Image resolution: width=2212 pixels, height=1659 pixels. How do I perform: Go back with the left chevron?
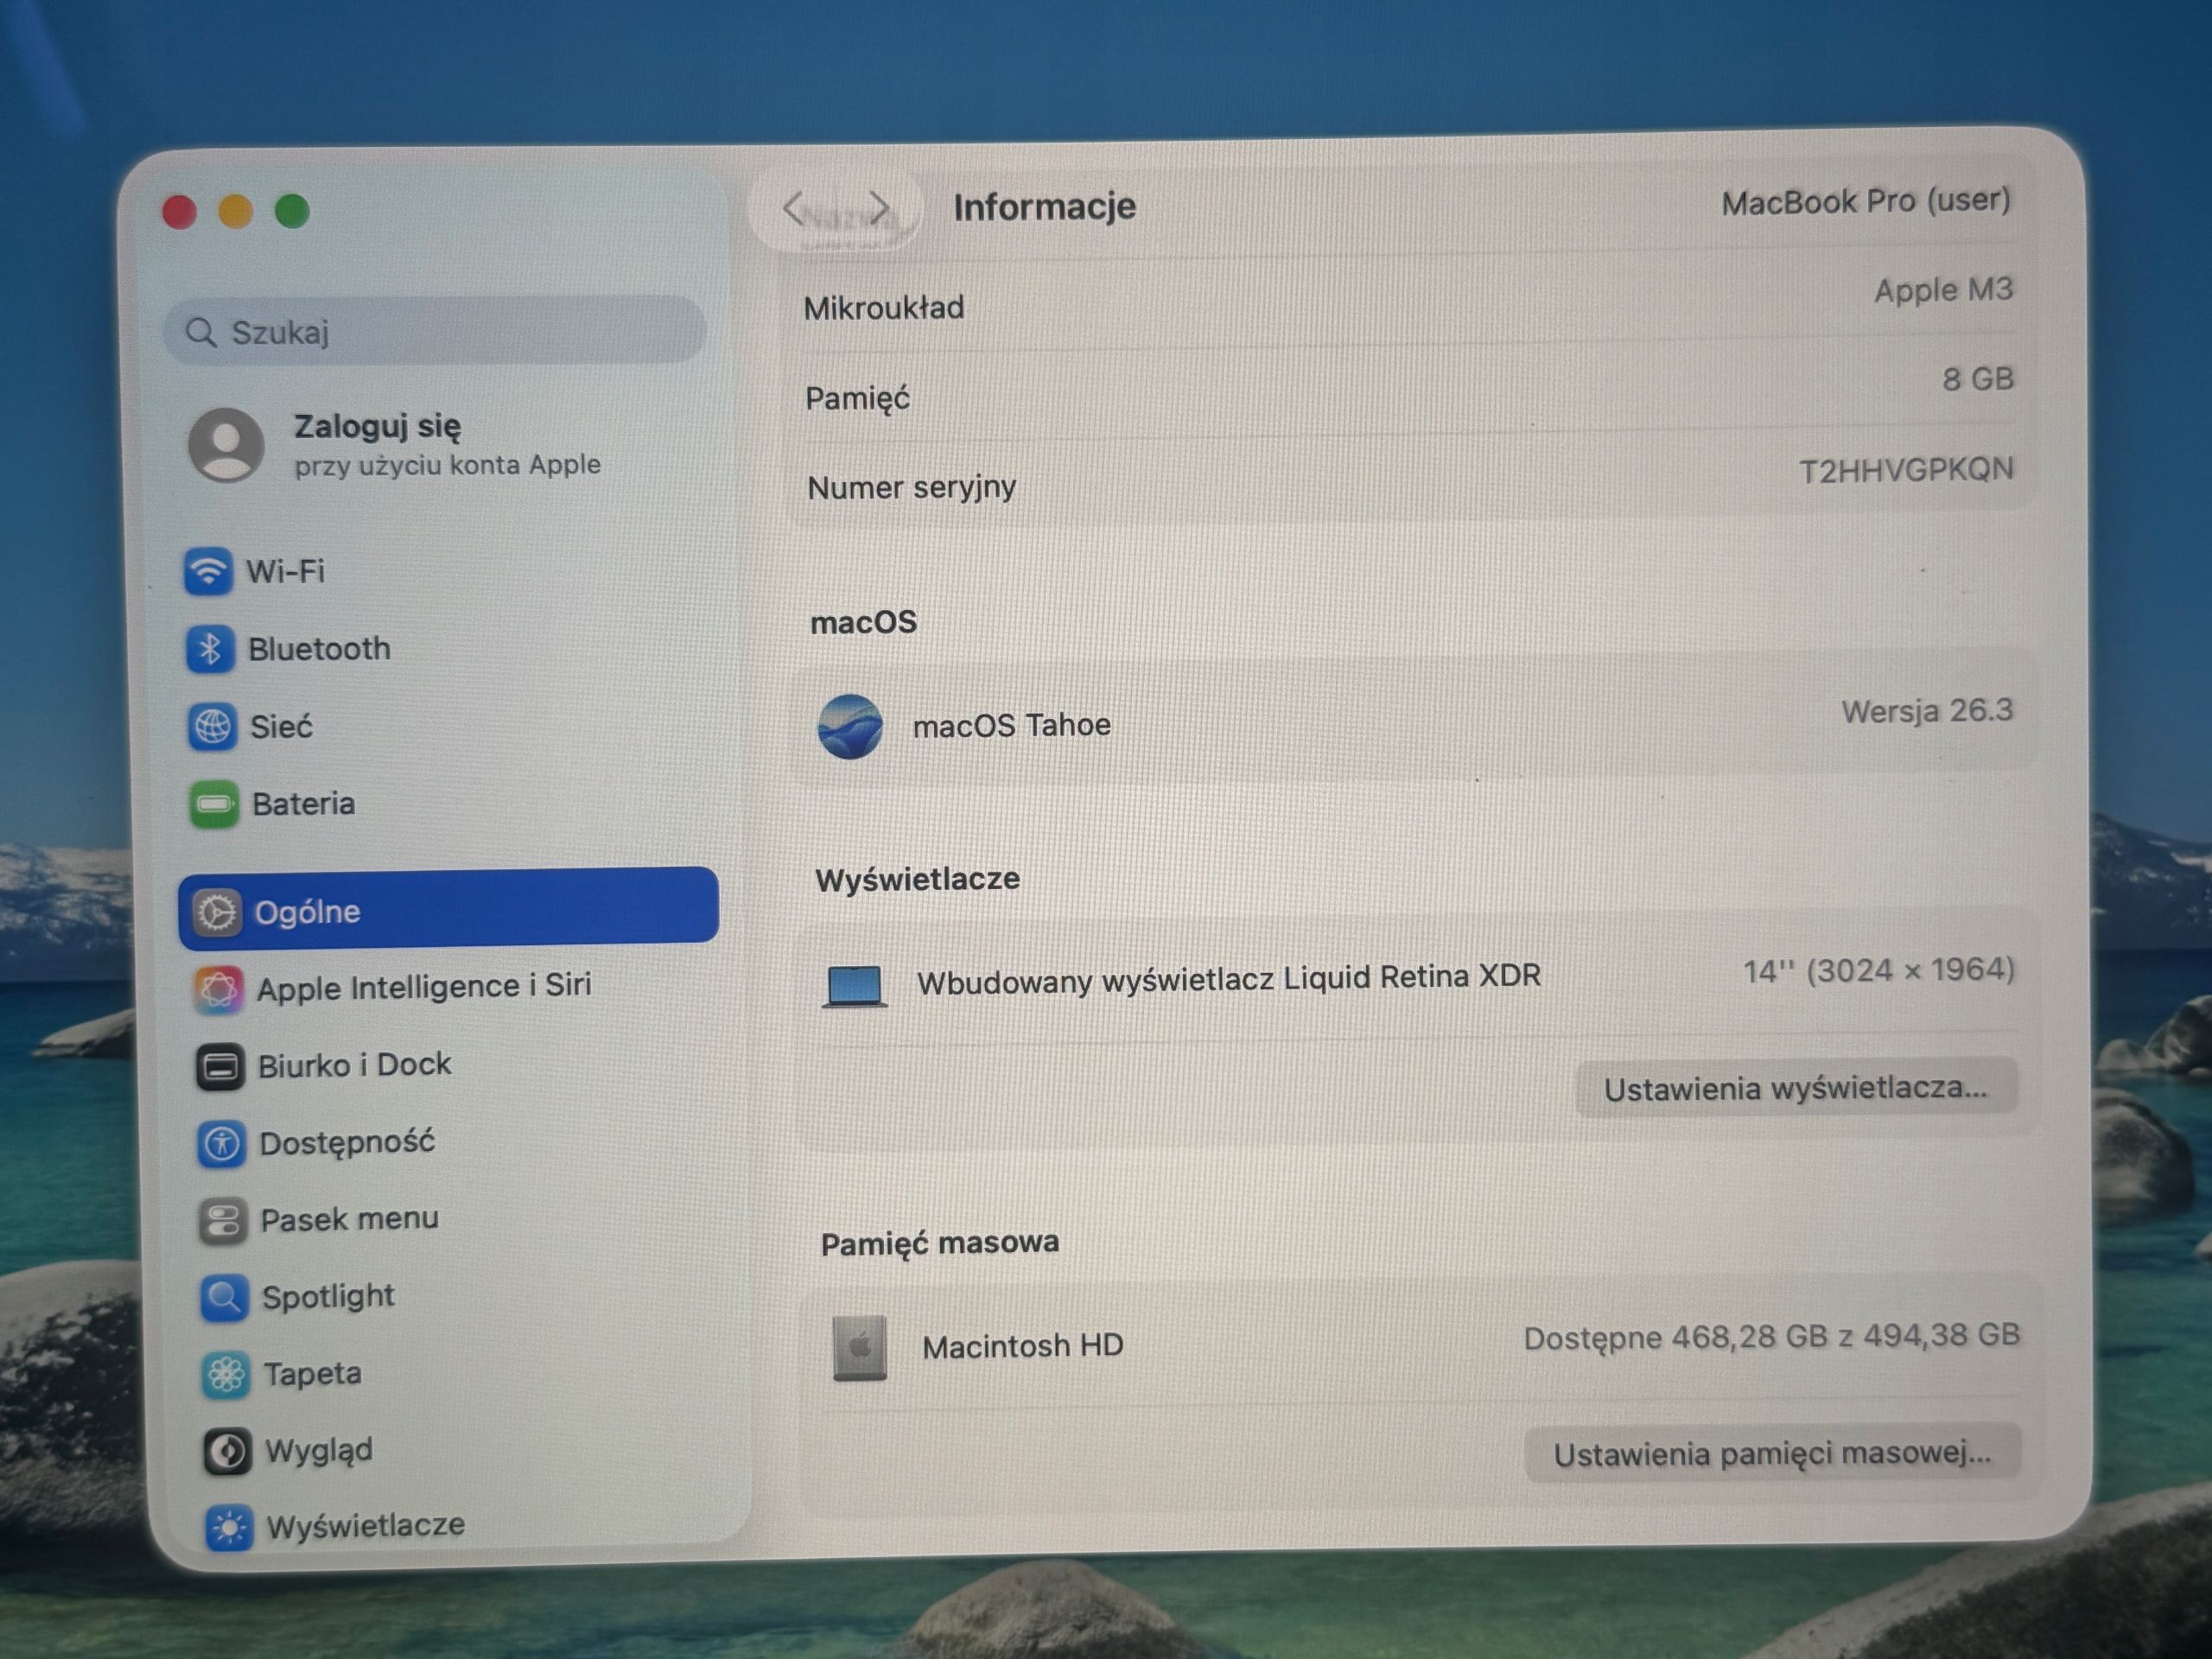pyautogui.click(x=793, y=208)
